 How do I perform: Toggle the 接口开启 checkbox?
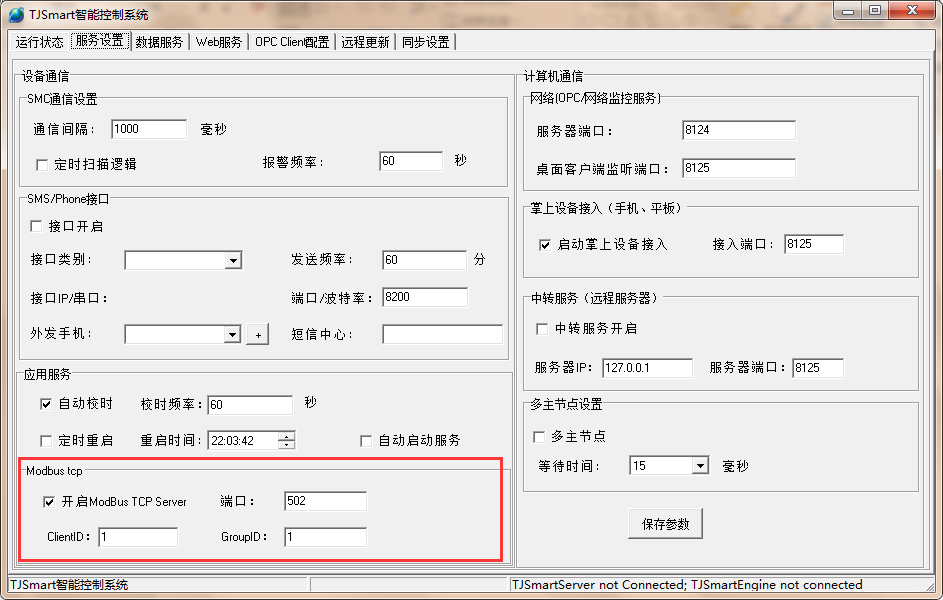click(x=37, y=227)
